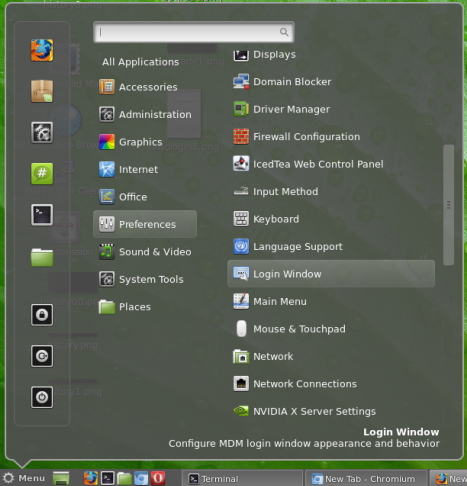The height and width of the screenshot is (486, 467).
Task: Click the shutdown power icon
Action: tap(42, 397)
